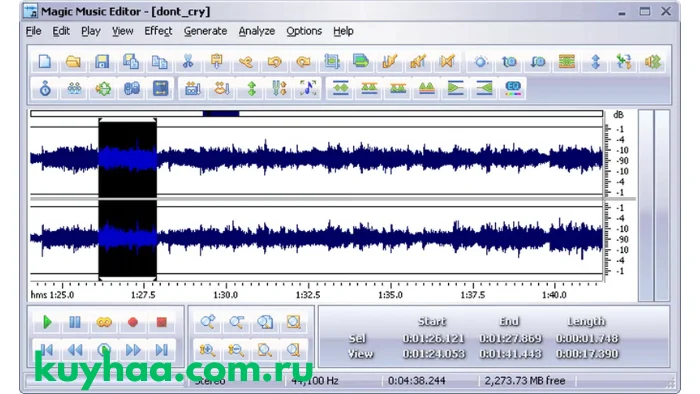Click the top-right framed magnifier icon
The image size is (700, 394).
293,322
